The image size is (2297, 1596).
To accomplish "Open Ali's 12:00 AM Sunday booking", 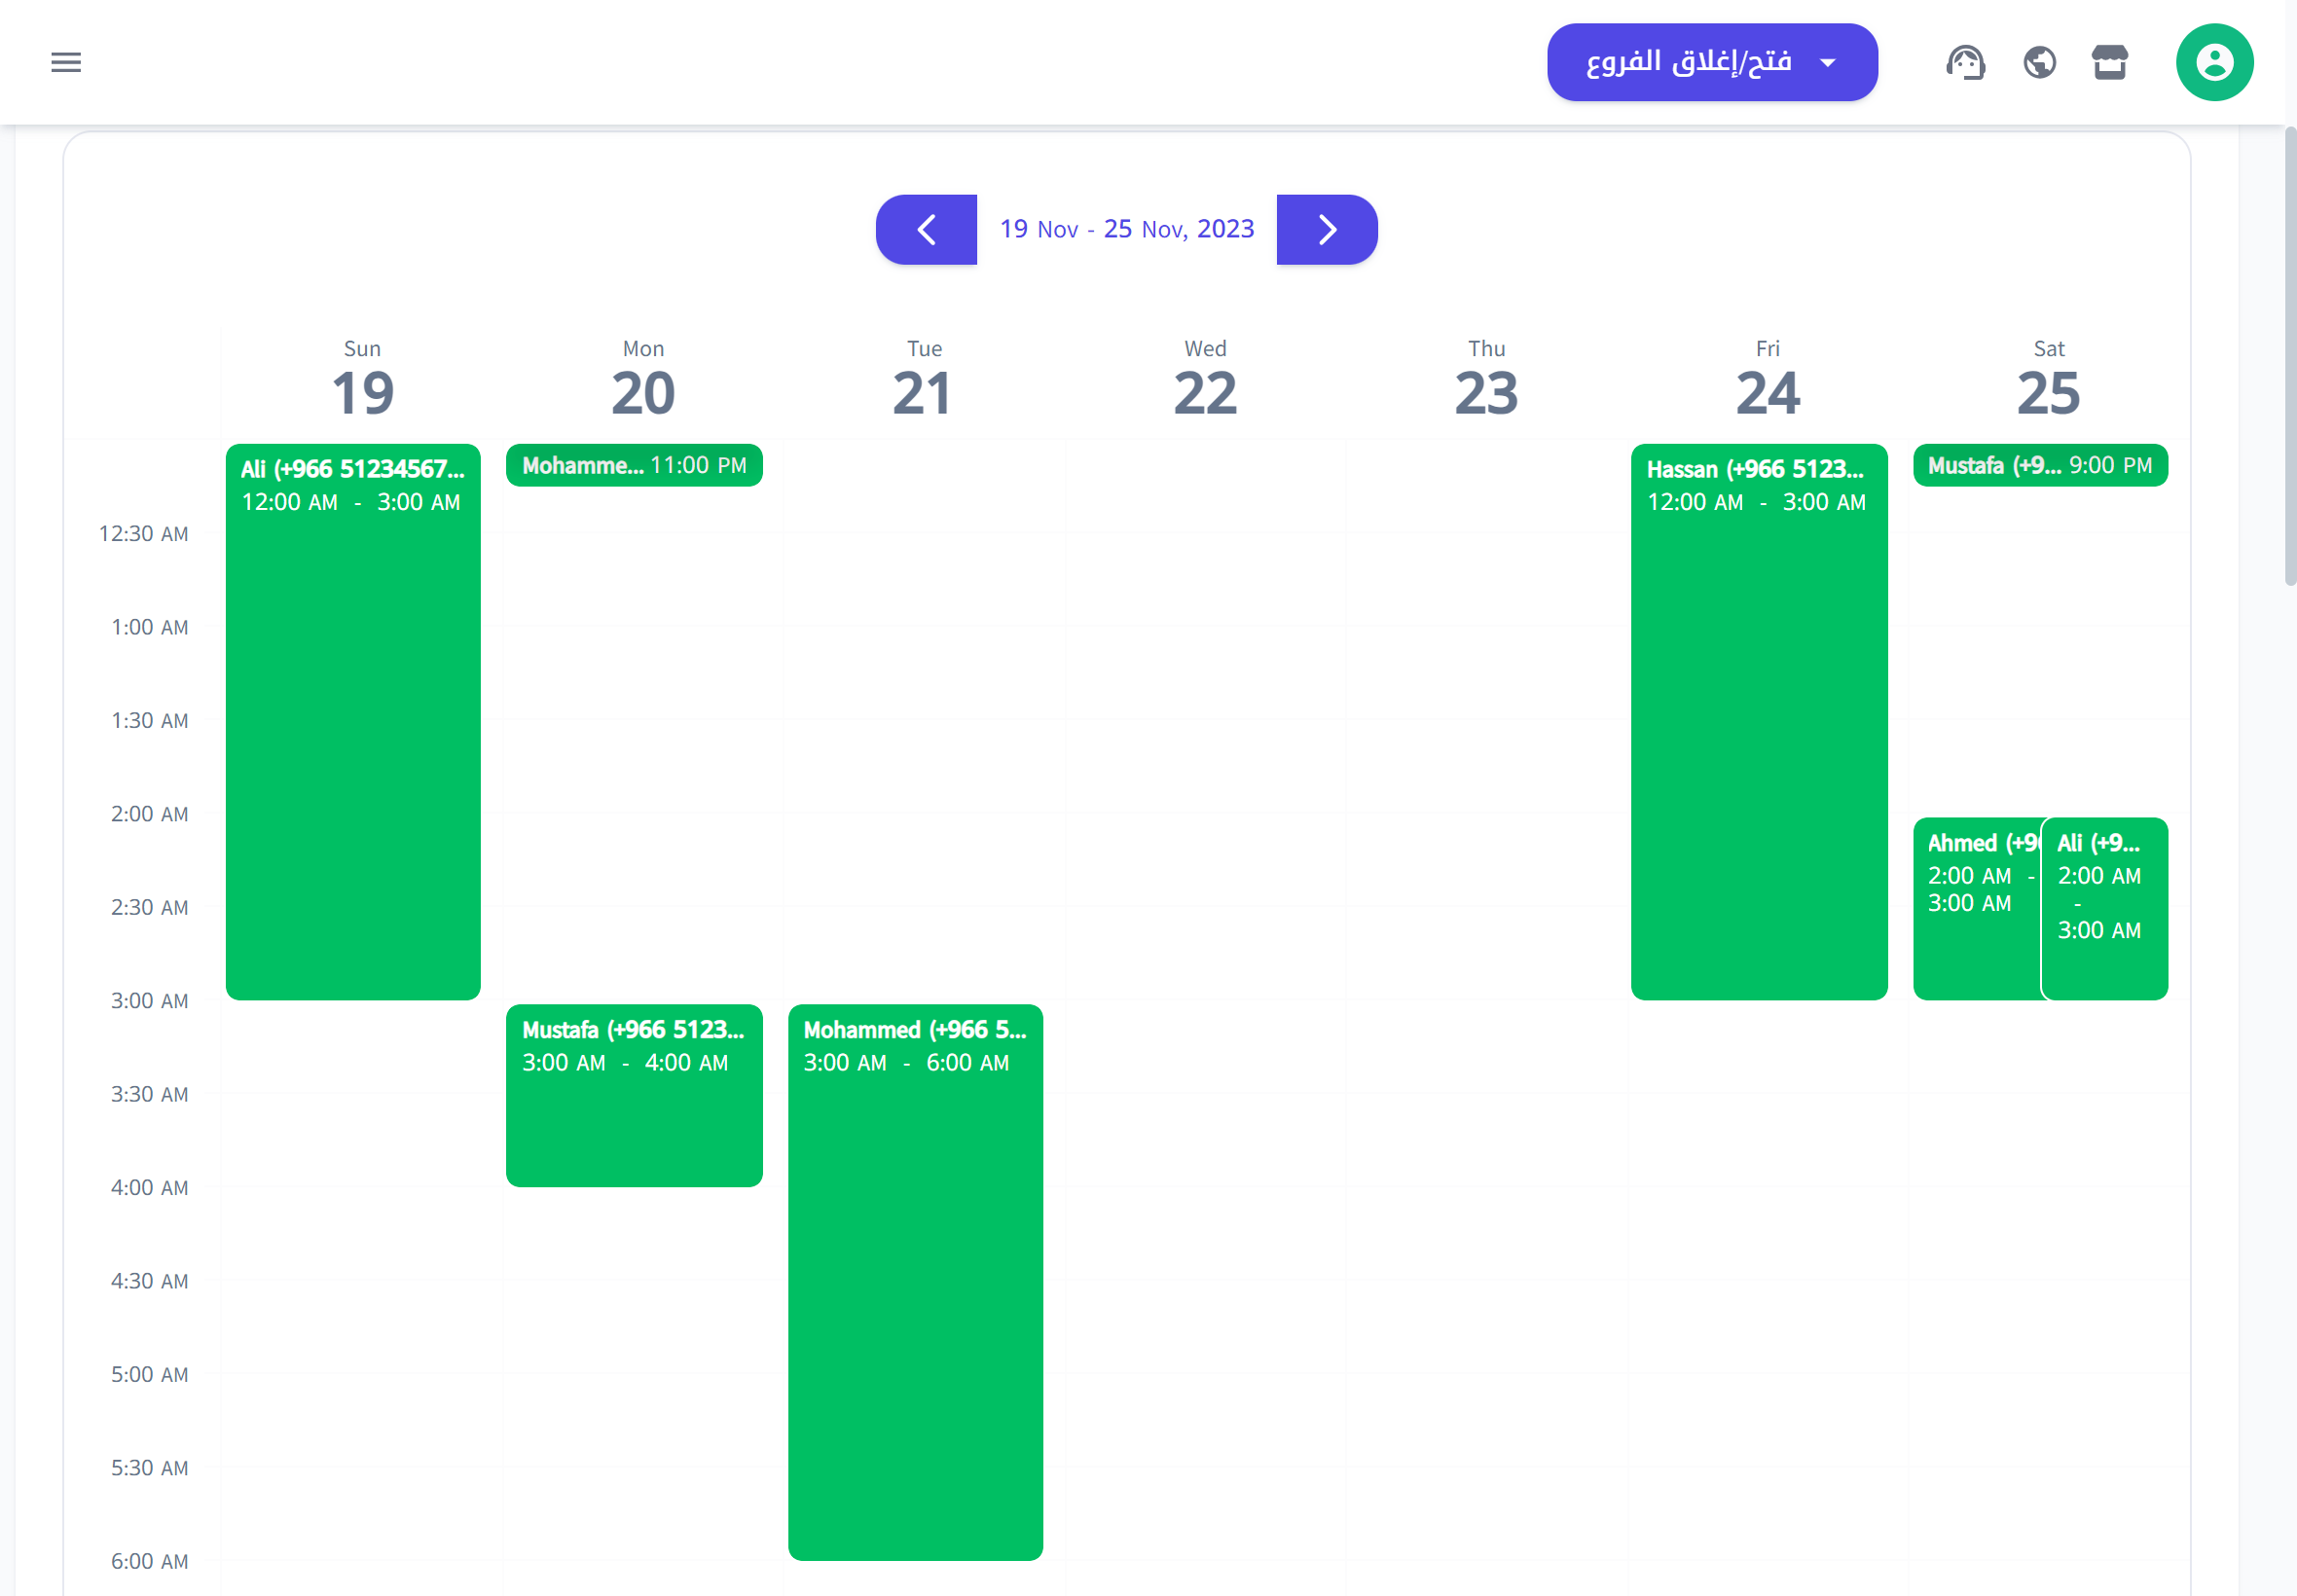I will pos(353,720).
